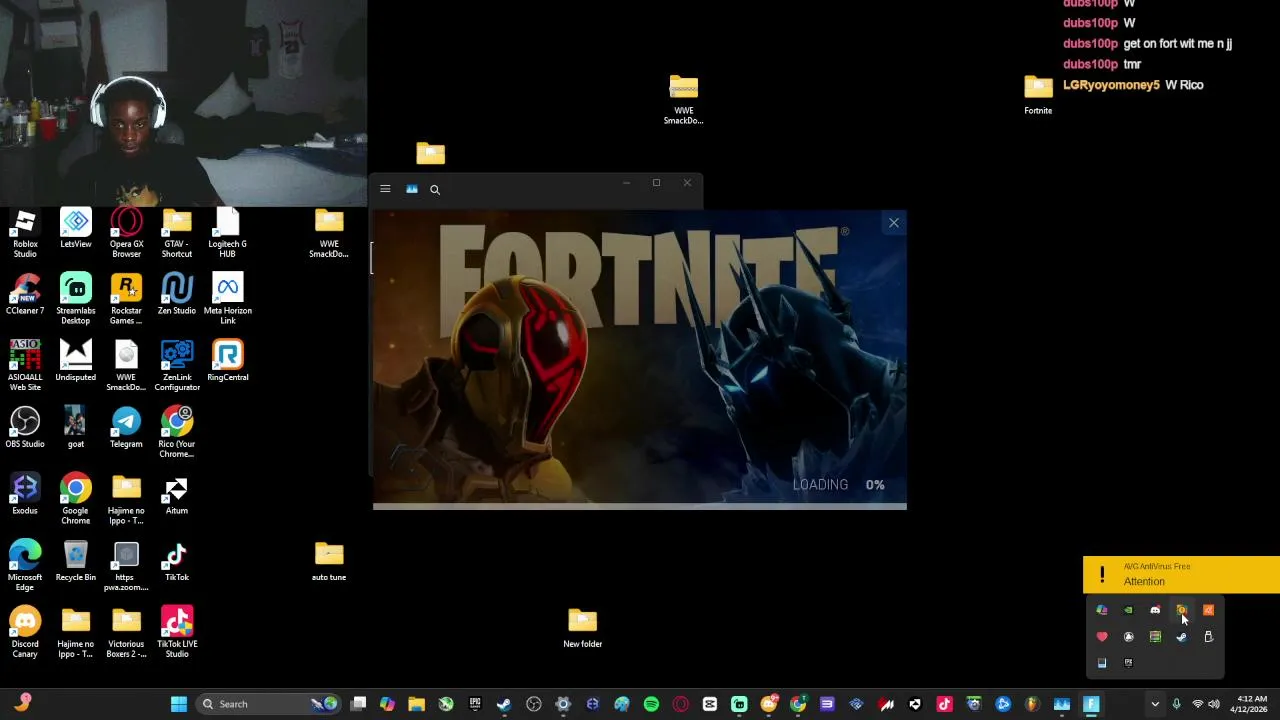
Task: Open Discord icon in tray overflow
Action: coord(1155,610)
